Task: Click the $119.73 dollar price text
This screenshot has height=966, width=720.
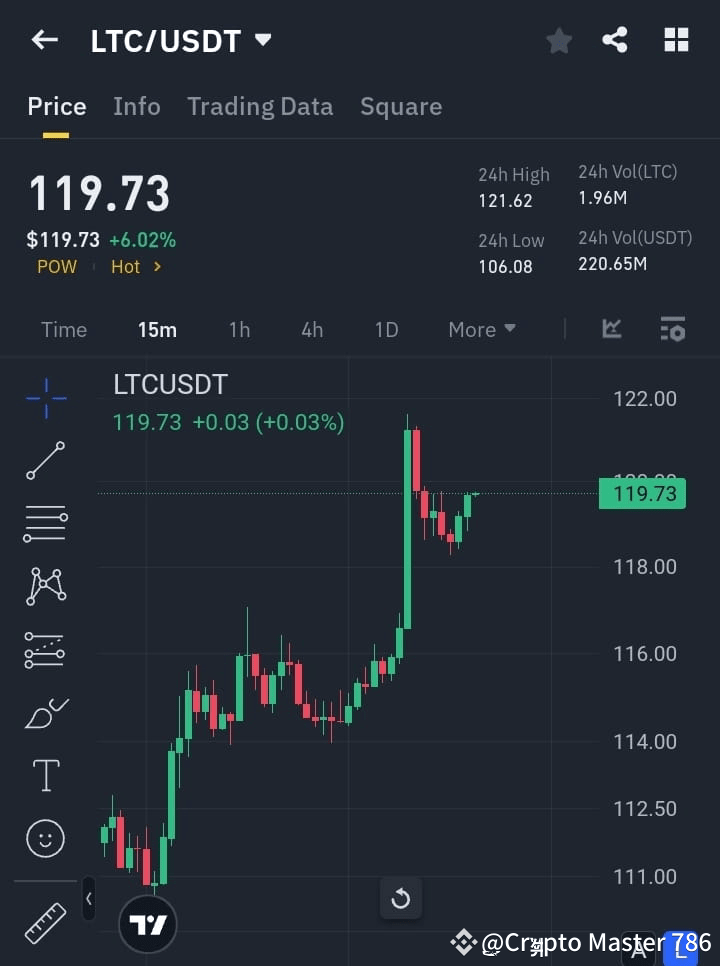Action: (x=63, y=240)
